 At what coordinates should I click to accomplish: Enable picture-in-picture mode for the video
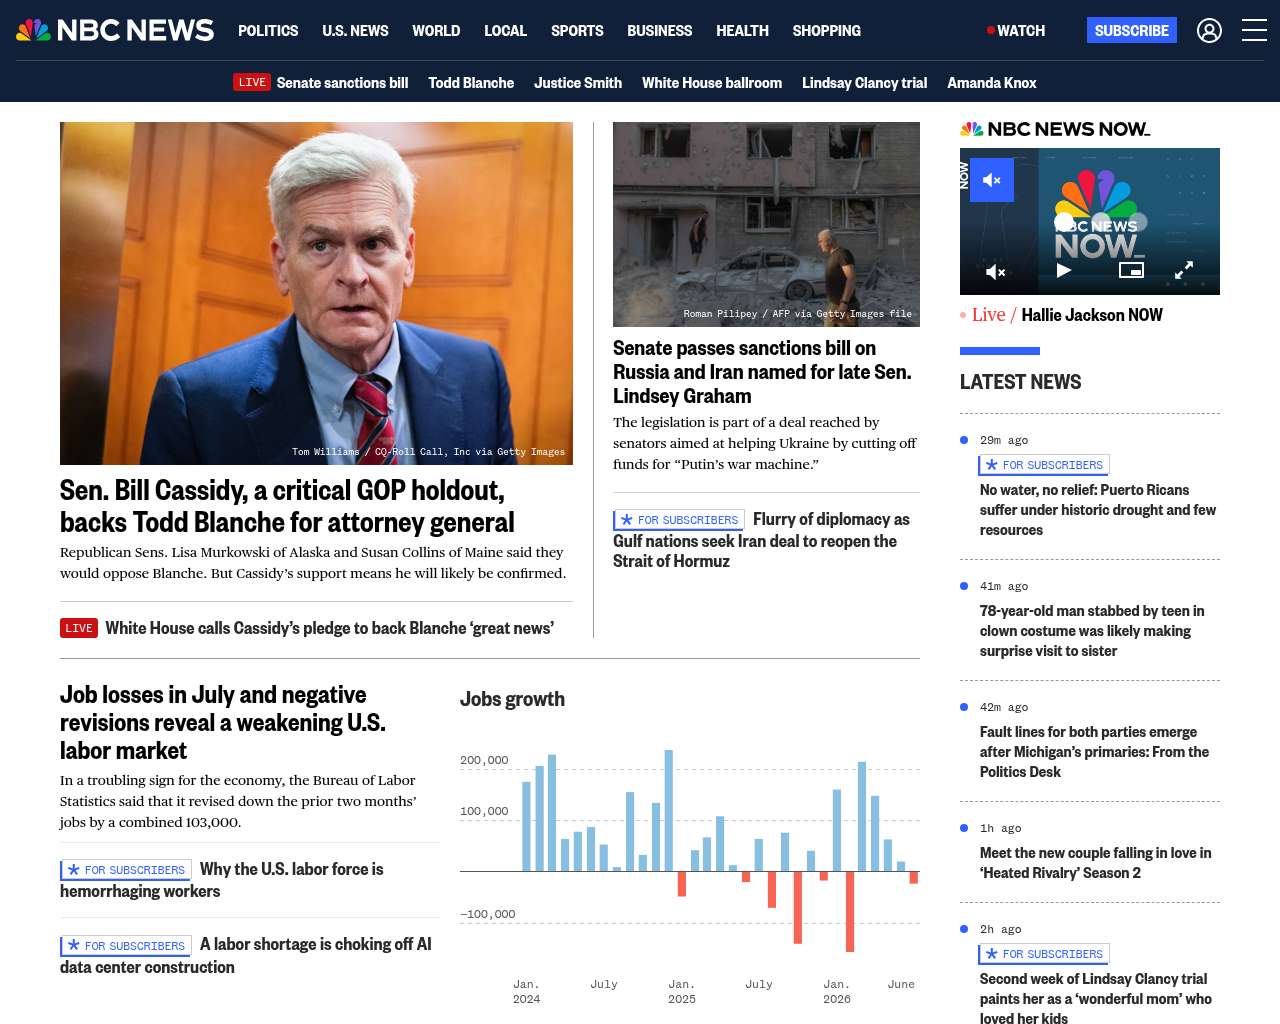(1131, 270)
